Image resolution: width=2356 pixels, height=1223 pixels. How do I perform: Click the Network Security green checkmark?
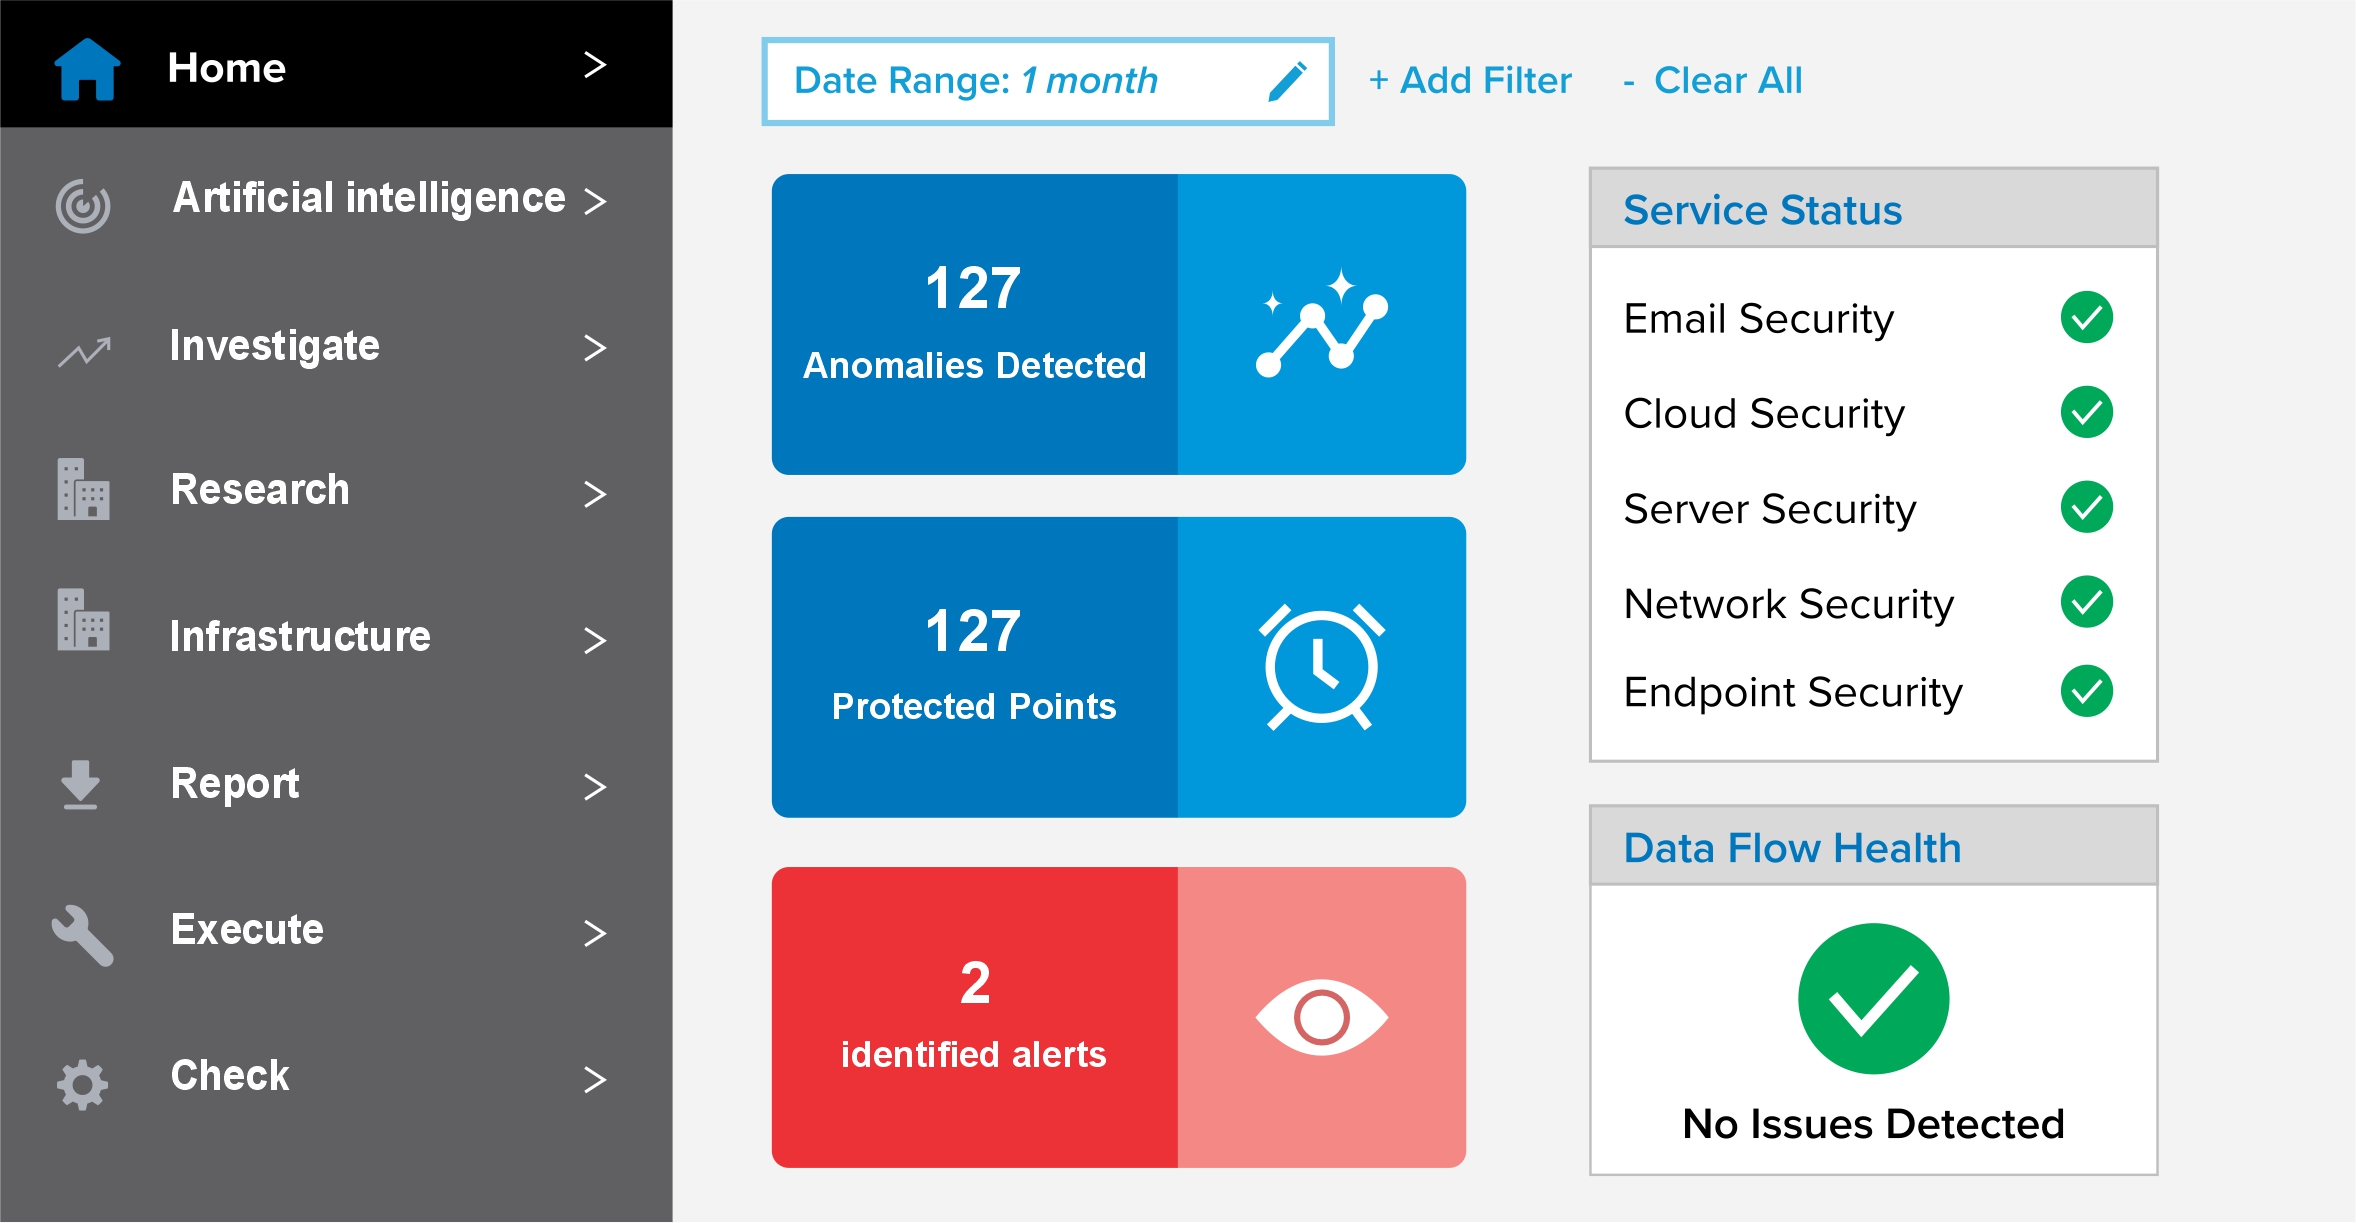click(x=2086, y=602)
